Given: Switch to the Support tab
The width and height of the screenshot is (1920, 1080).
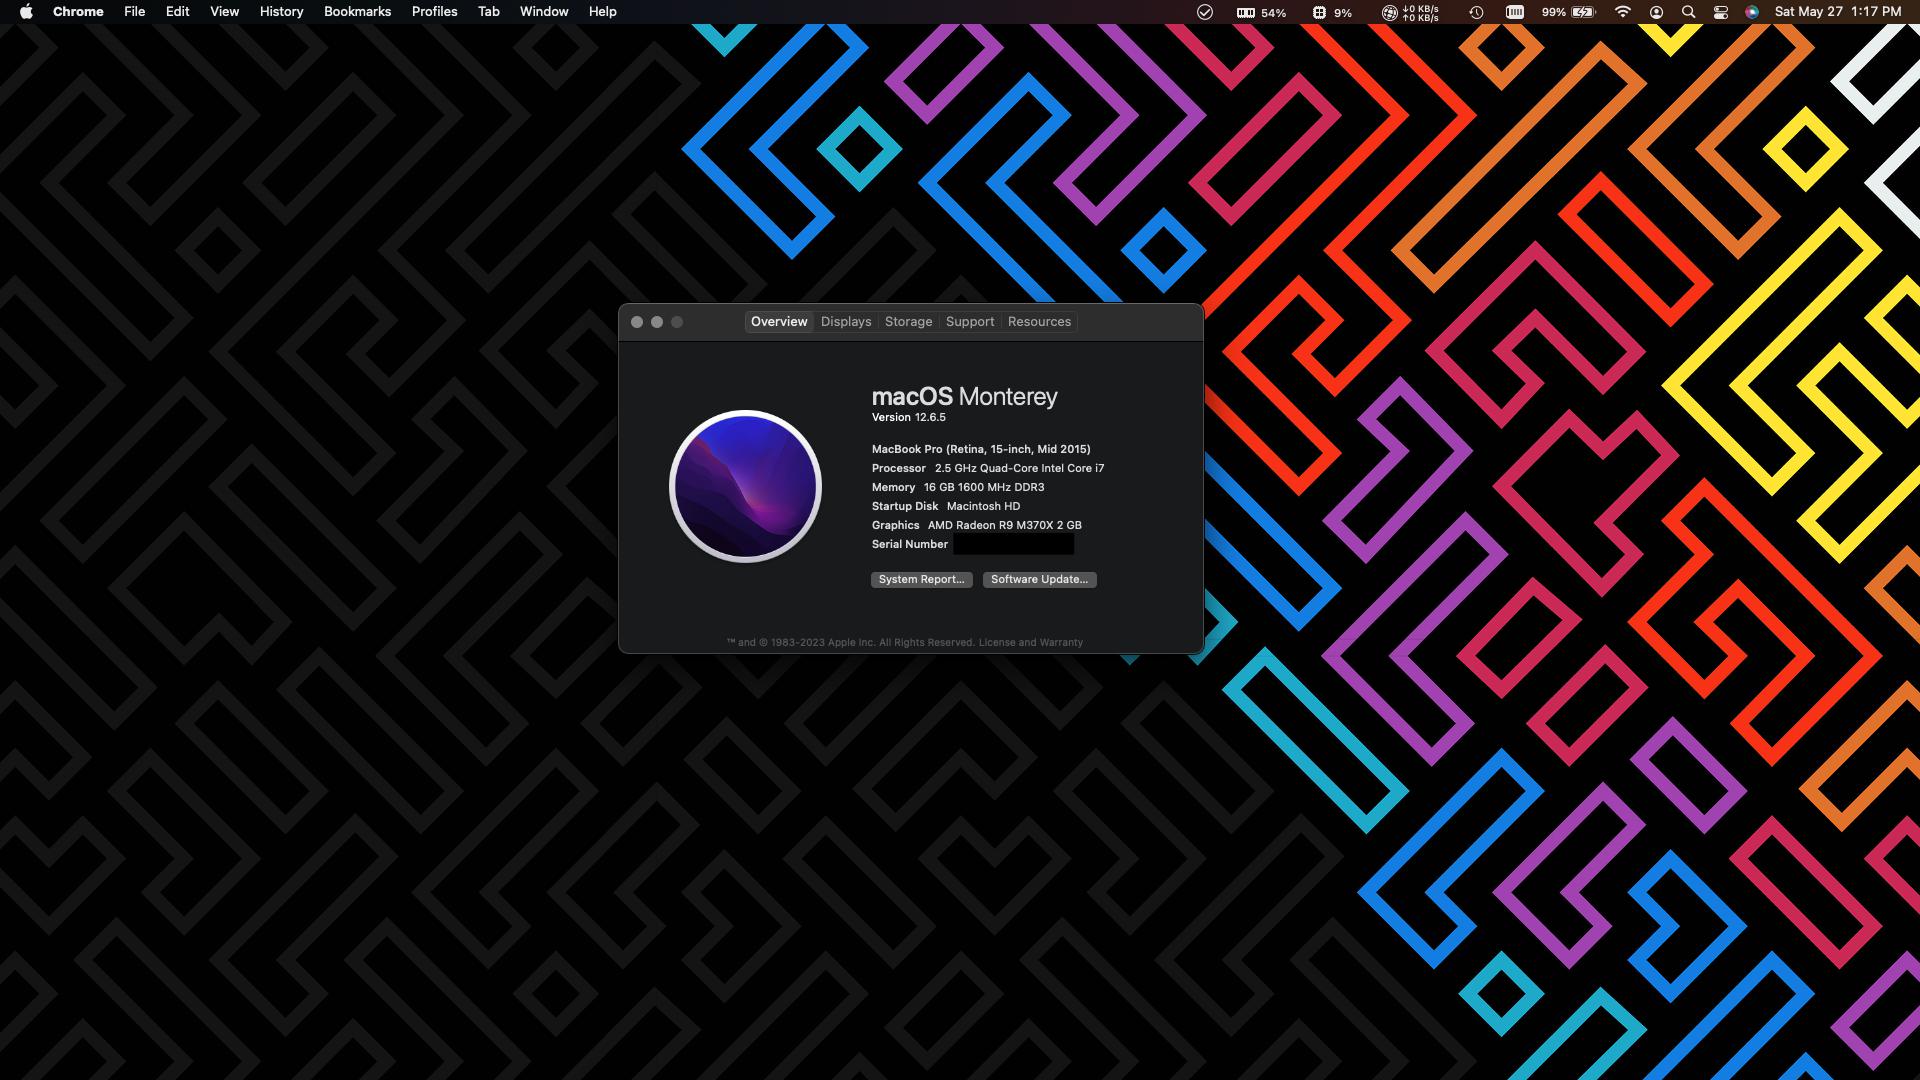Looking at the screenshot, I should coord(970,321).
